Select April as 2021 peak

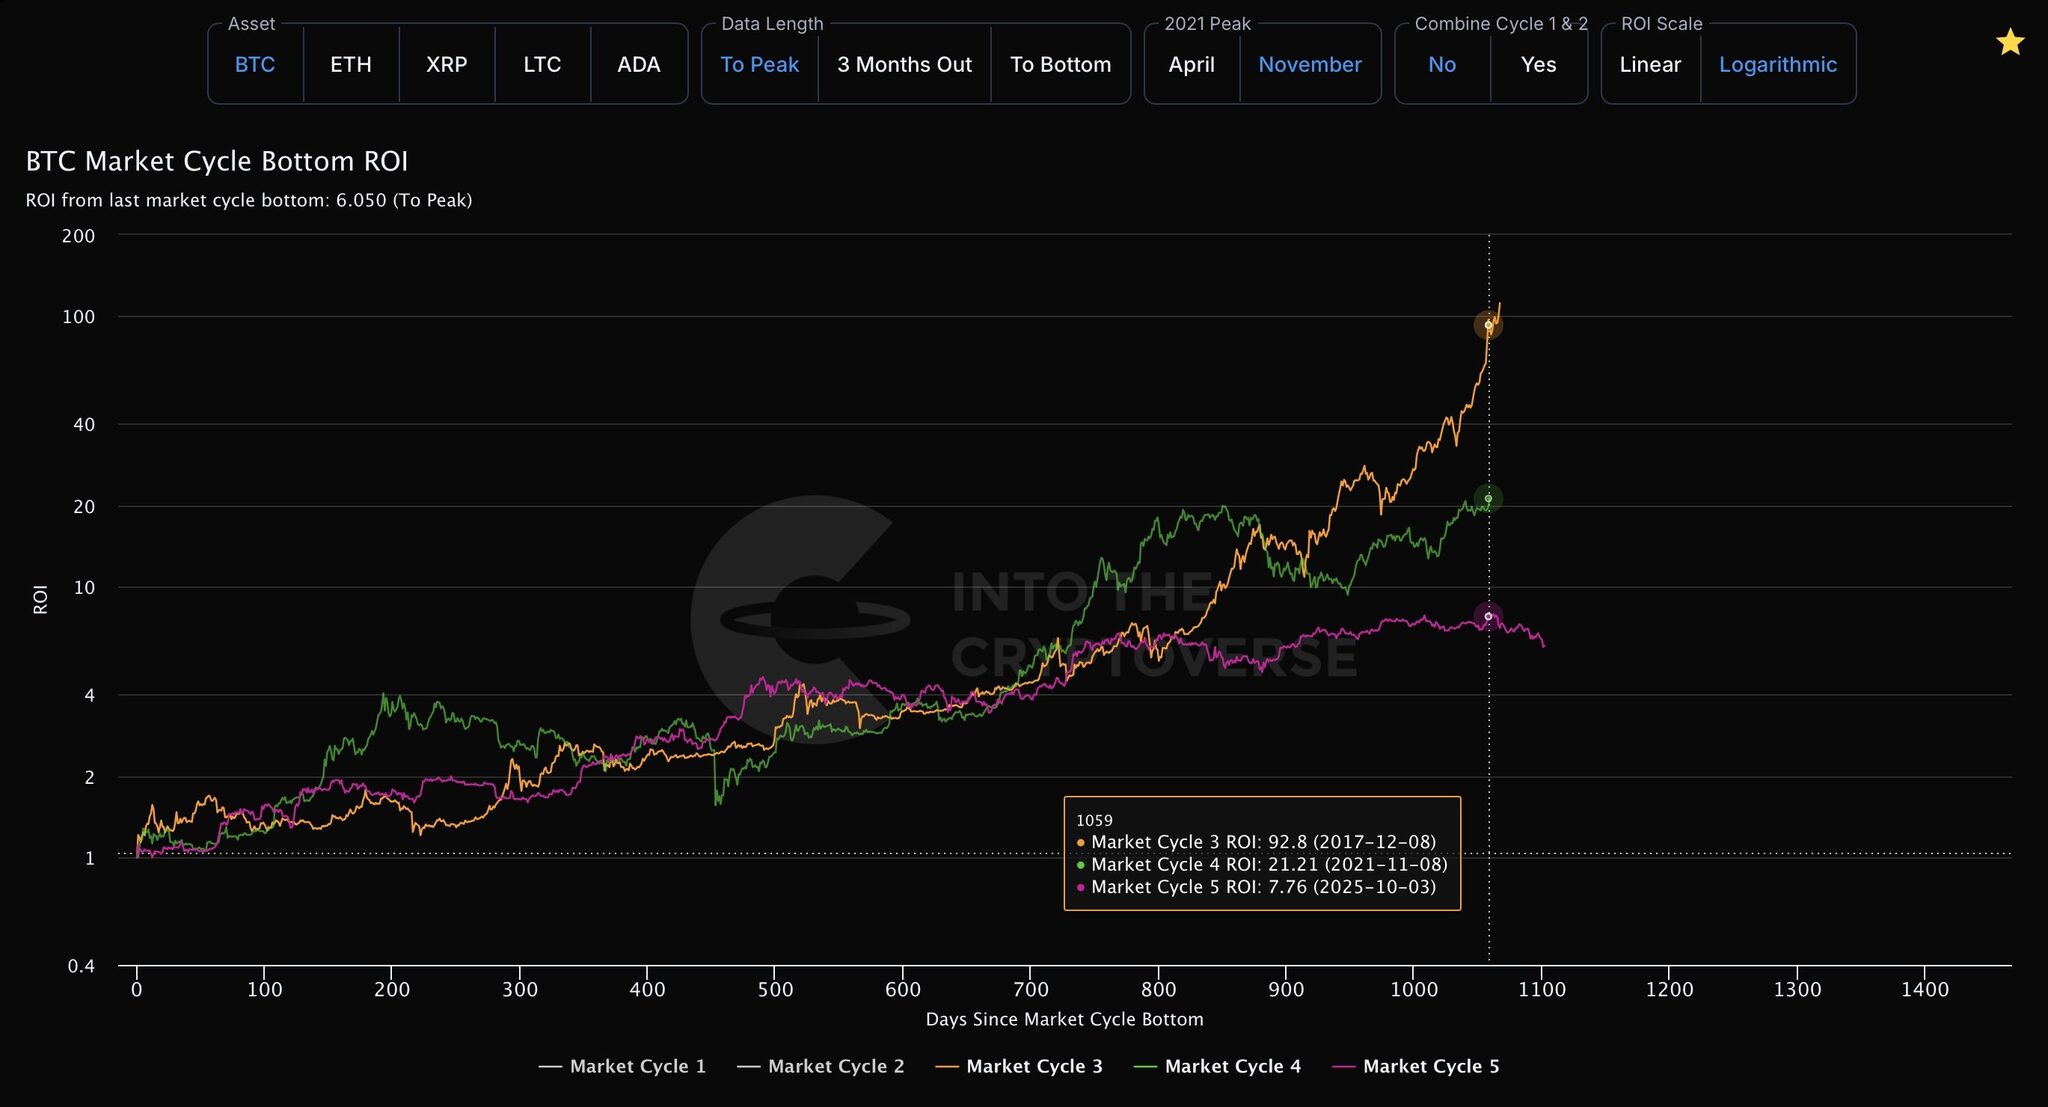[x=1191, y=65]
